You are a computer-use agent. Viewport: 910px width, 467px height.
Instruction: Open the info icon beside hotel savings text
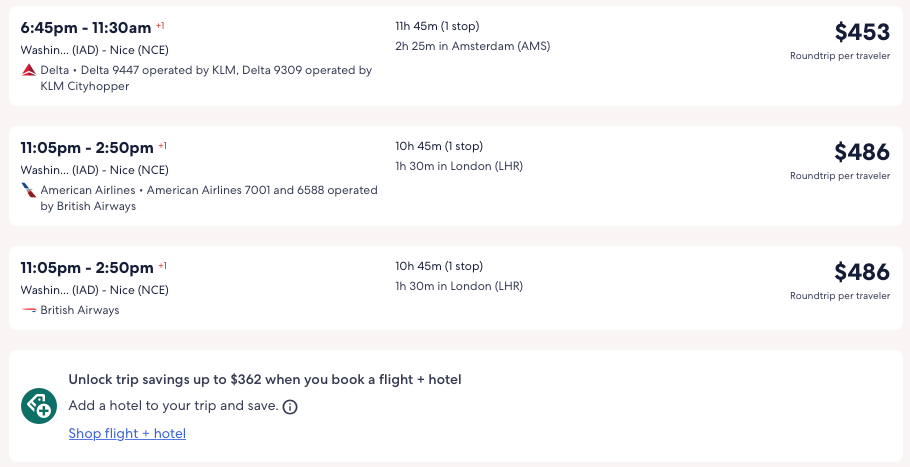point(290,407)
